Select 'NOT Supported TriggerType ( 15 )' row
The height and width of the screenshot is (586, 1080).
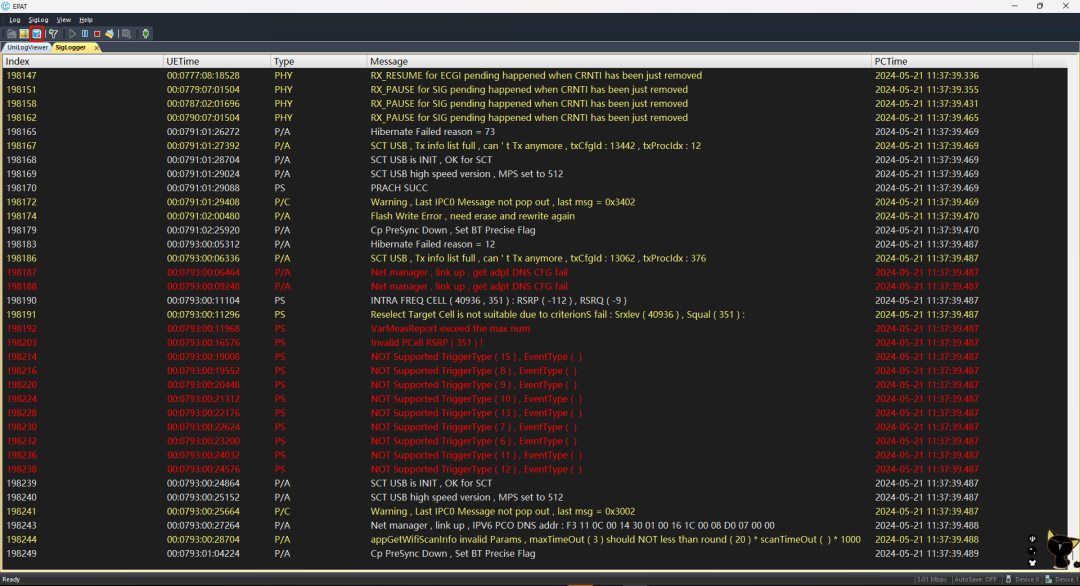click(x=534, y=357)
